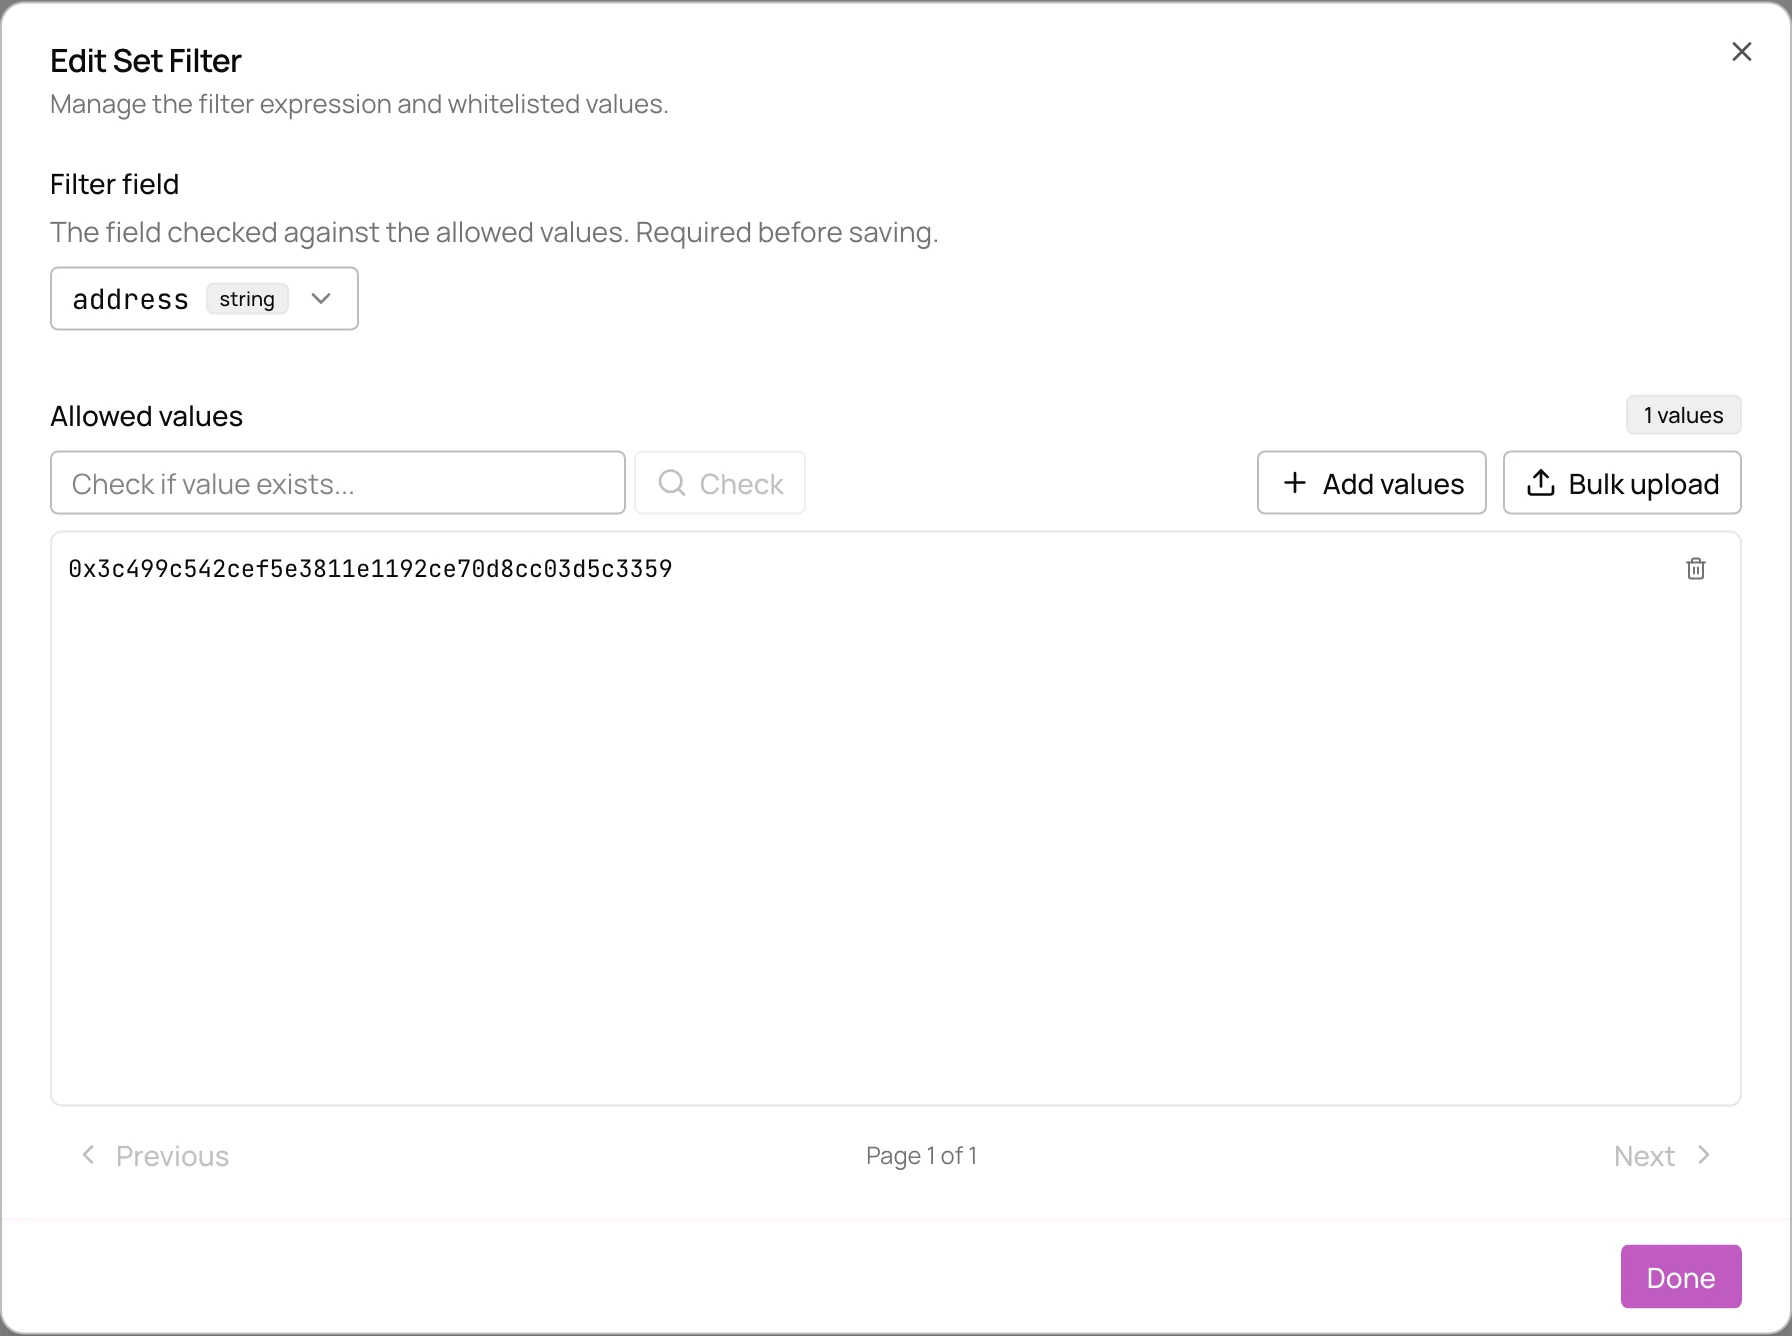Click the Done button
This screenshot has width=1792, height=1336.
tap(1681, 1277)
